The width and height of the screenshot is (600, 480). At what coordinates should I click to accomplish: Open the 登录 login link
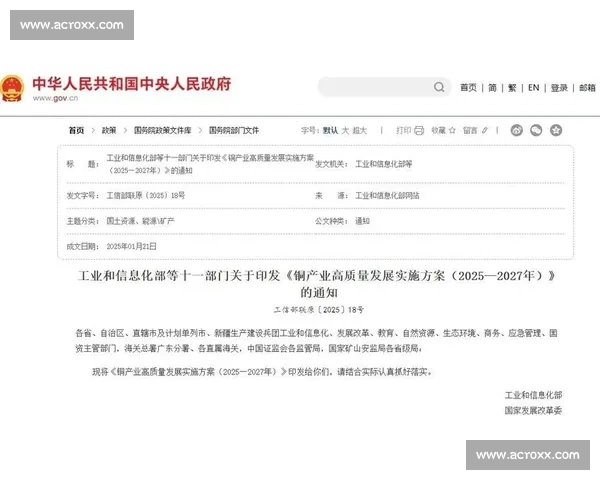click(559, 88)
